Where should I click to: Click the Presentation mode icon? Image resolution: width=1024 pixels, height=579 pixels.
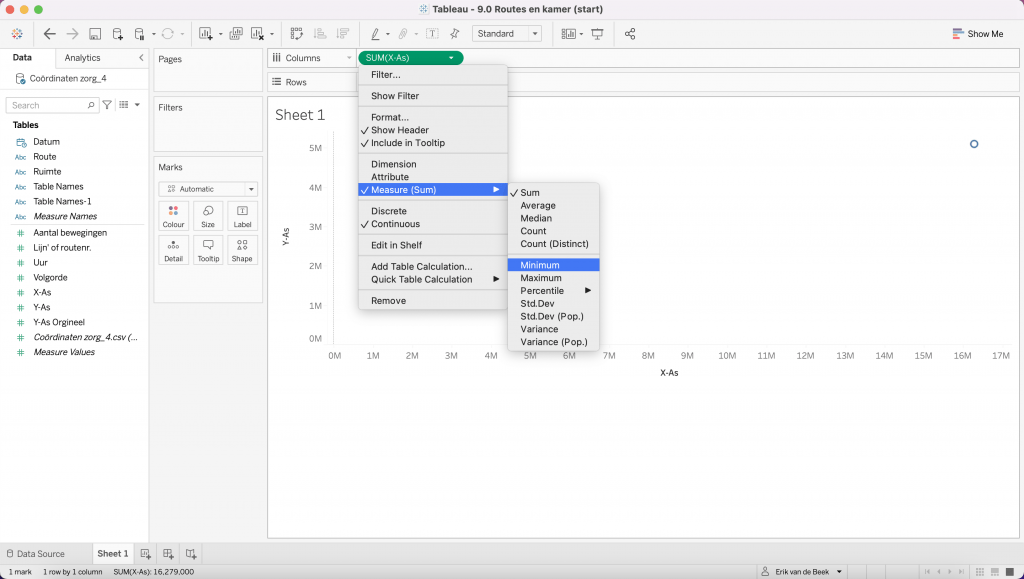(x=597, y=34)
